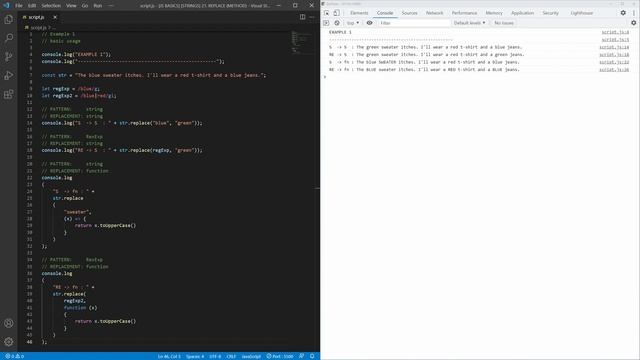Screen dimensions: 640x360
Task: Open the Go menu
Action: [x=85, y=6]
